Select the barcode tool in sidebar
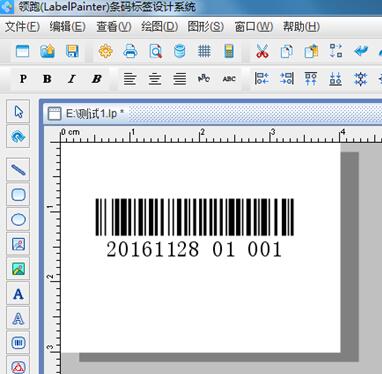Image resolution: width=382 pixels, height=374 pixels. click(x=18, y=342)
